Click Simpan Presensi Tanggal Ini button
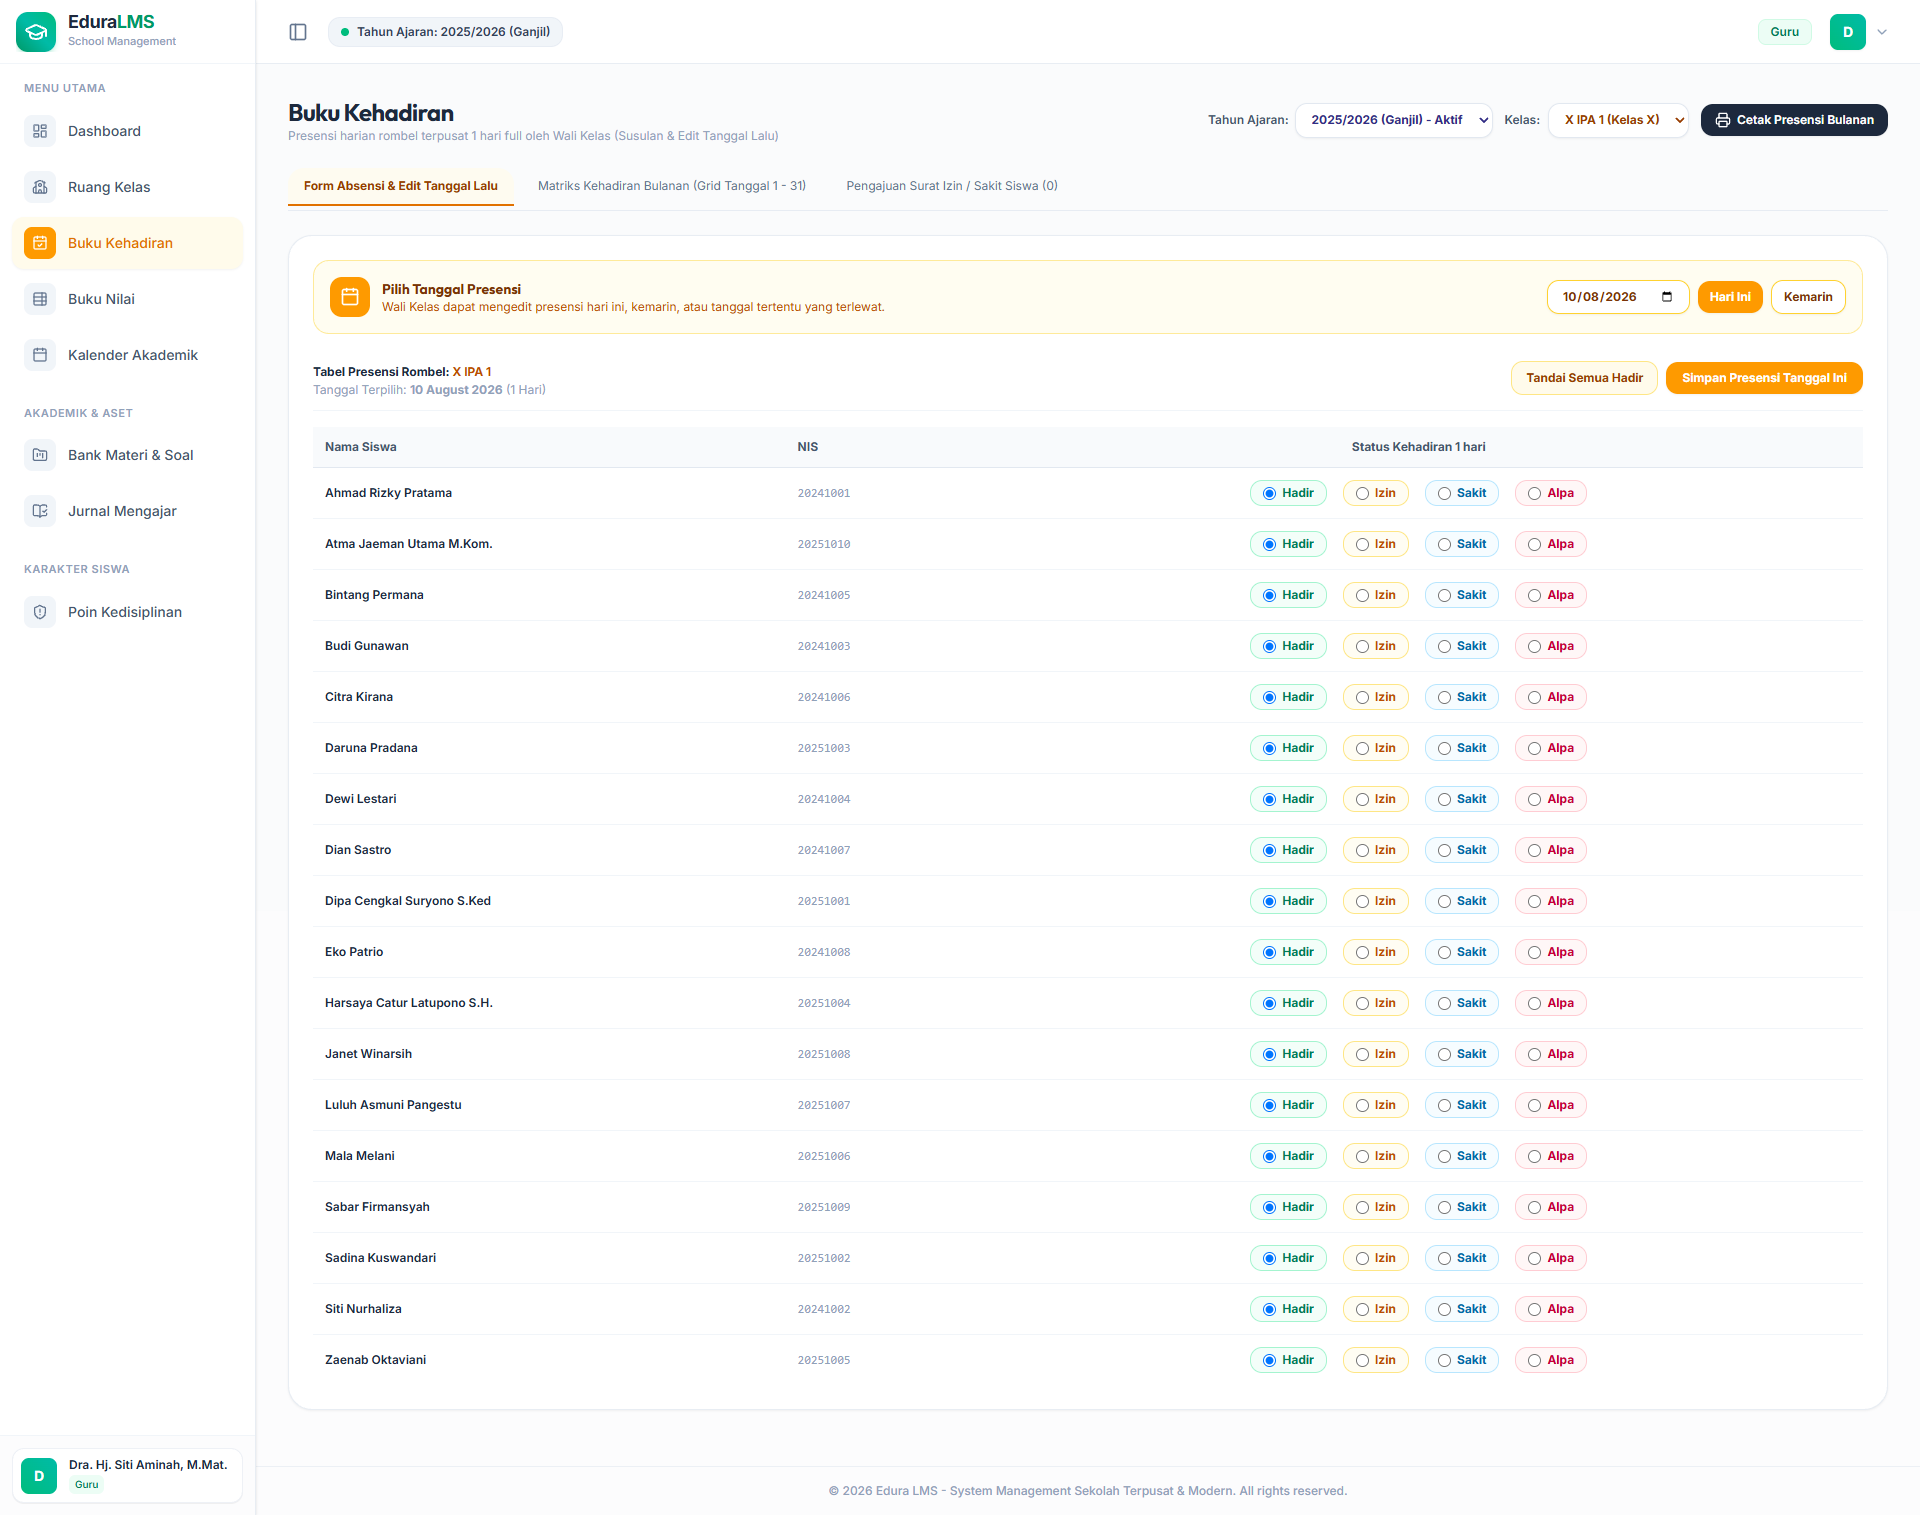This screenshot has width=1920, height=1515. coord(1764,378)
